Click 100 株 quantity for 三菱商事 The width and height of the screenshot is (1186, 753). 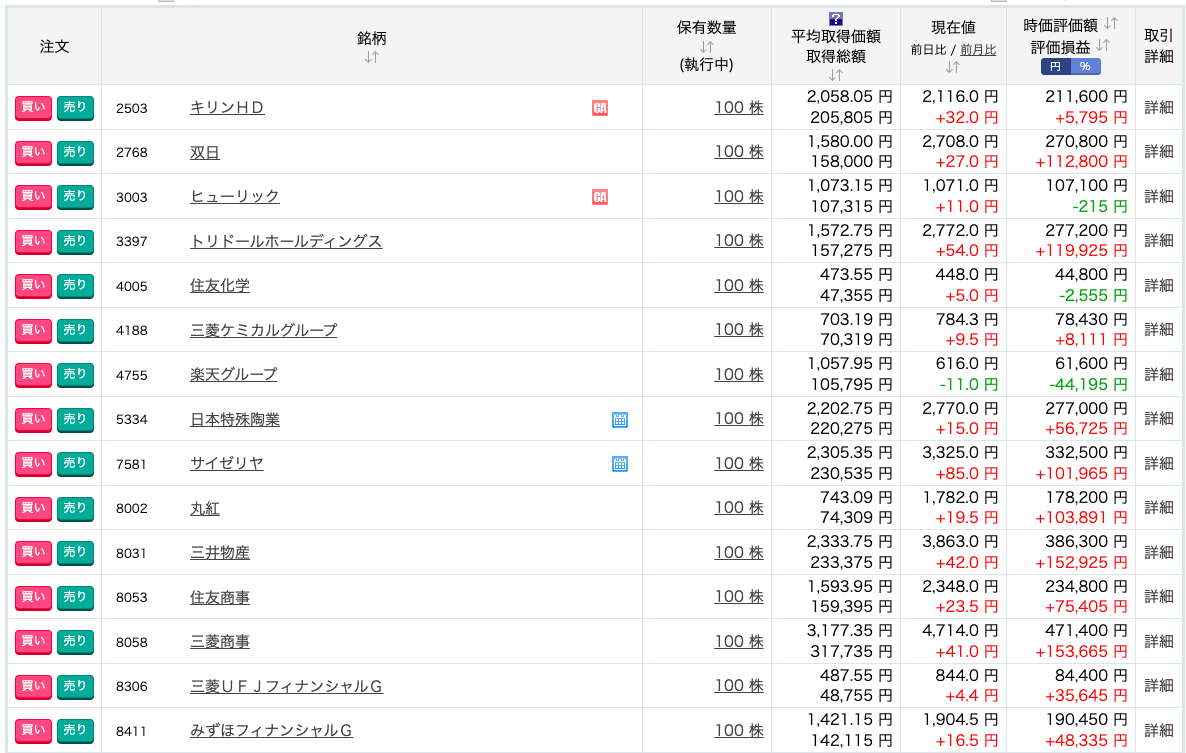[x=739, y=641]
